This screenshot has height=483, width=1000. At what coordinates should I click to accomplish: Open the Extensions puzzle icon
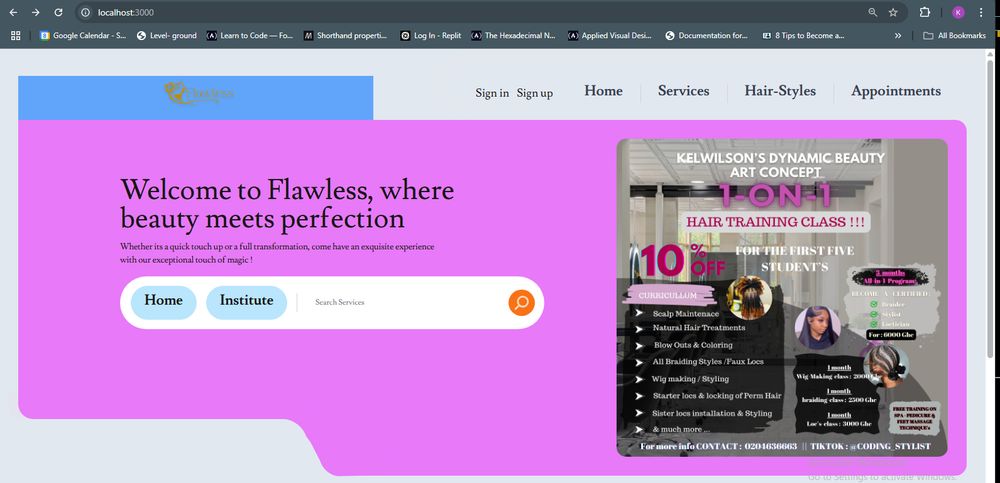click(925, 12)
